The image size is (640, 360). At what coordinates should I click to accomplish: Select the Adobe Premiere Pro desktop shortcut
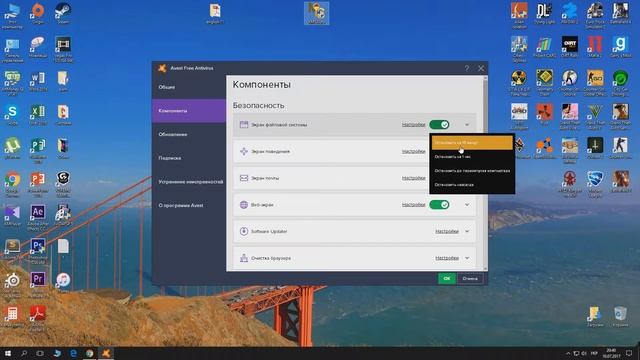(38, 284)
